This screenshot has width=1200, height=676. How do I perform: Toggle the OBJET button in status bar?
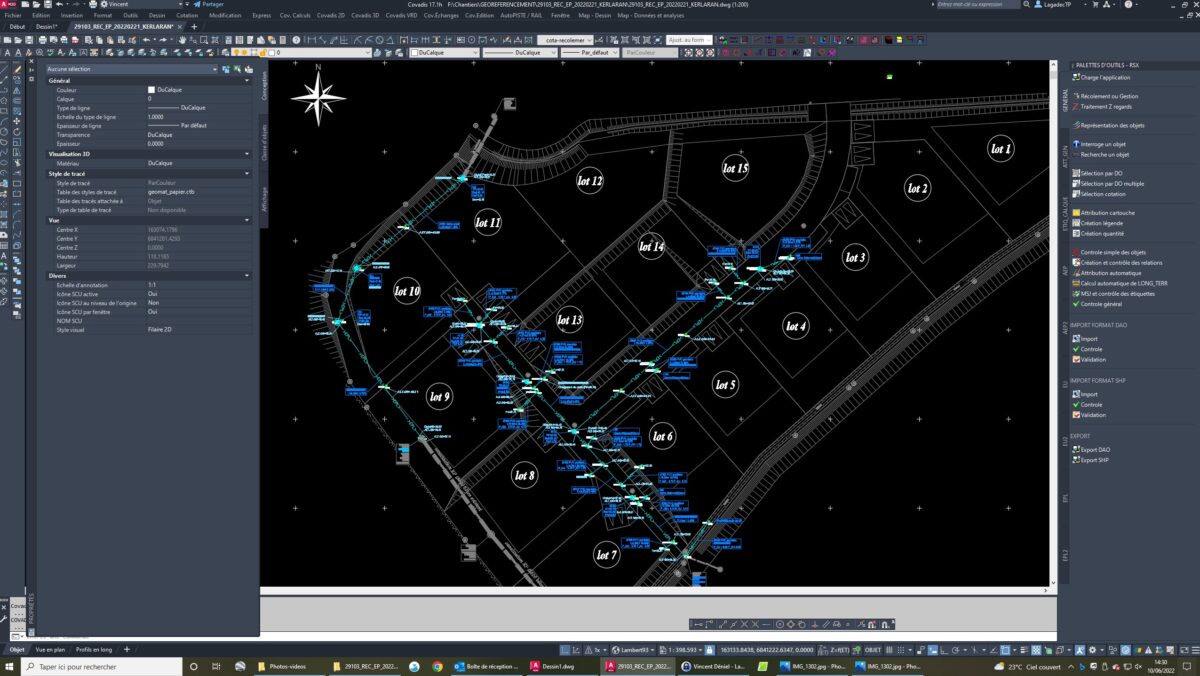pyautogui.click(x=872, y=650)
